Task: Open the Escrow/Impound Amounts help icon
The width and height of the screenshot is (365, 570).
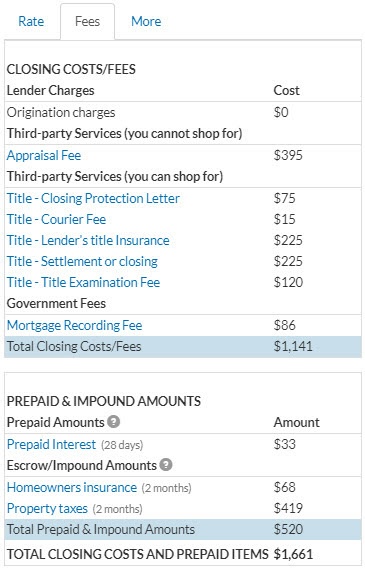Action: (166, 465)
